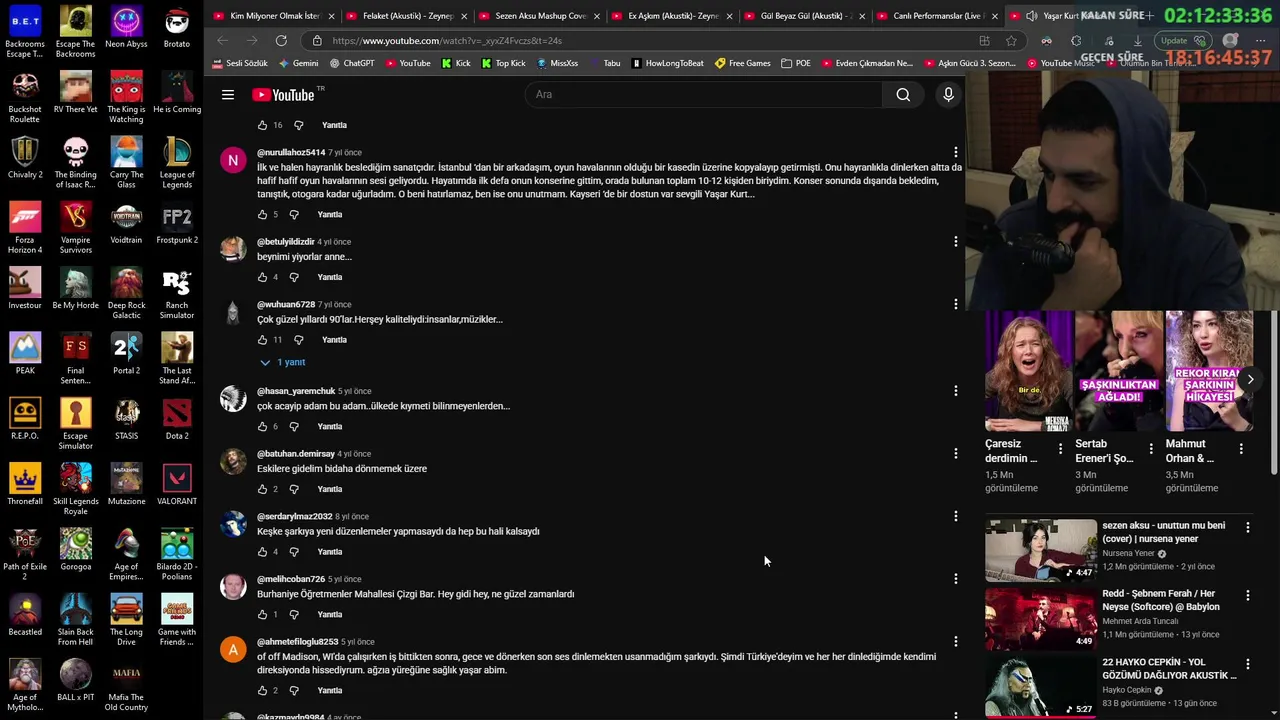1280x720 pixels.
Task: Go back in browser history
Action: point(222,41)
